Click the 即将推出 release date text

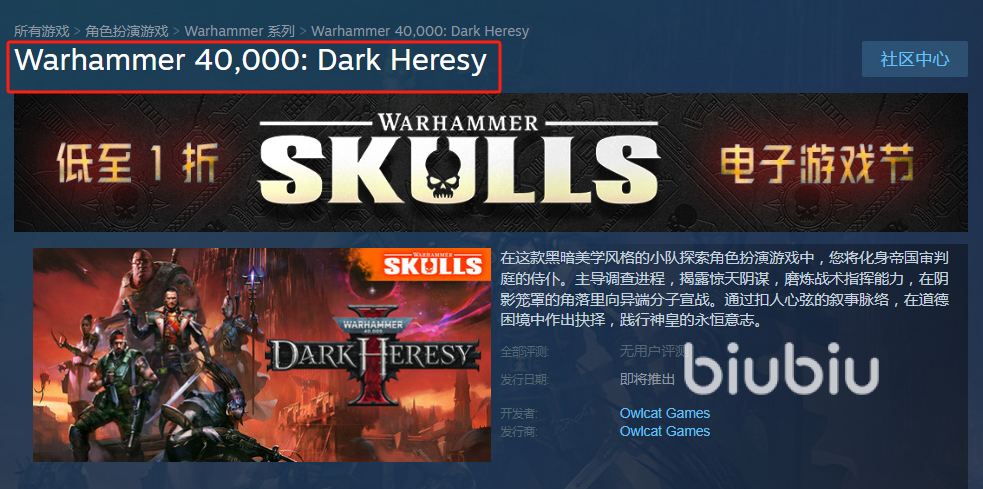(x=647, y=379)
